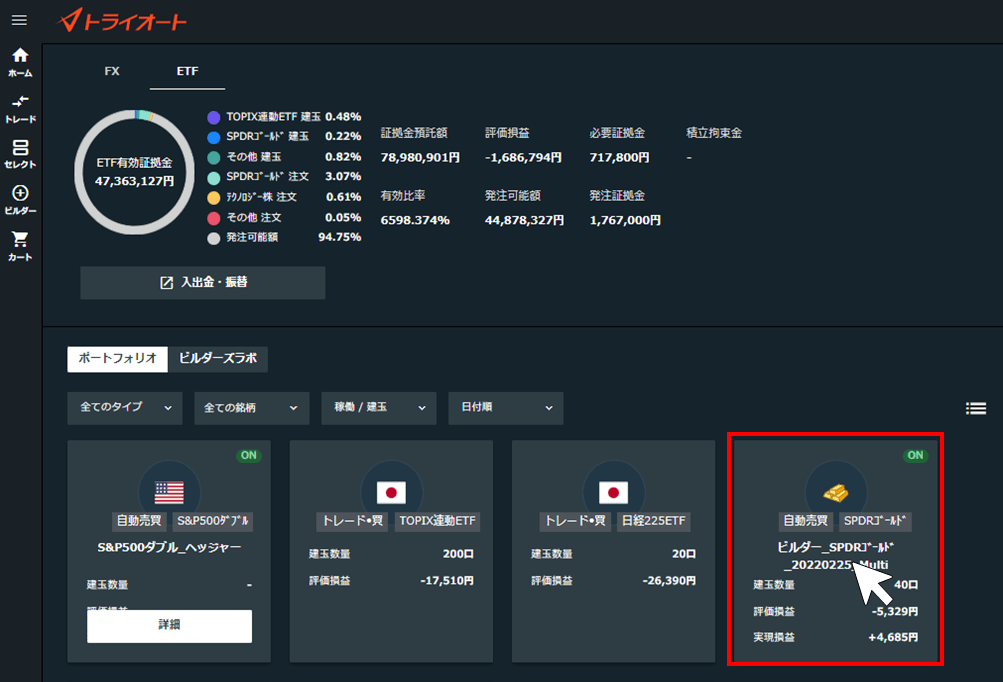Click 評価損益 value -1,686,794円
The width and height of the screenshot is (1003, 682).
(x=523, y=158)
